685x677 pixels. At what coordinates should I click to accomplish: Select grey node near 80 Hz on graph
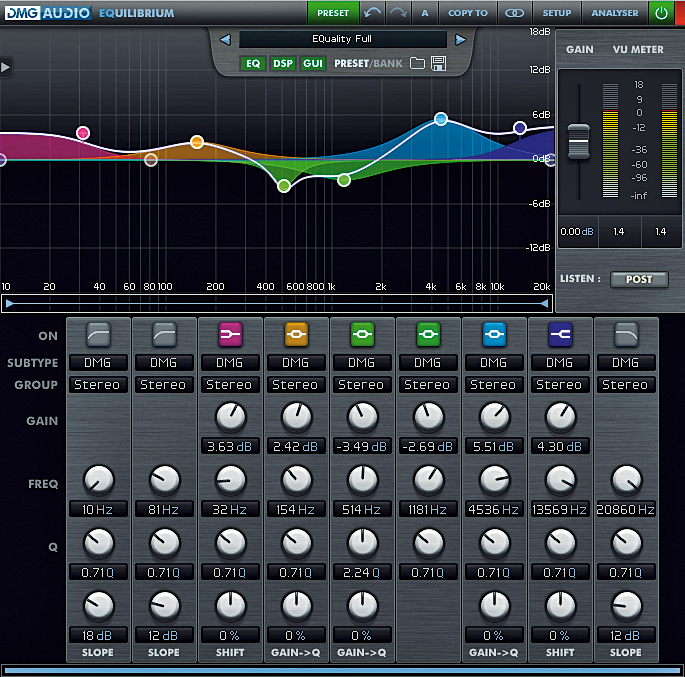(151, 160)
